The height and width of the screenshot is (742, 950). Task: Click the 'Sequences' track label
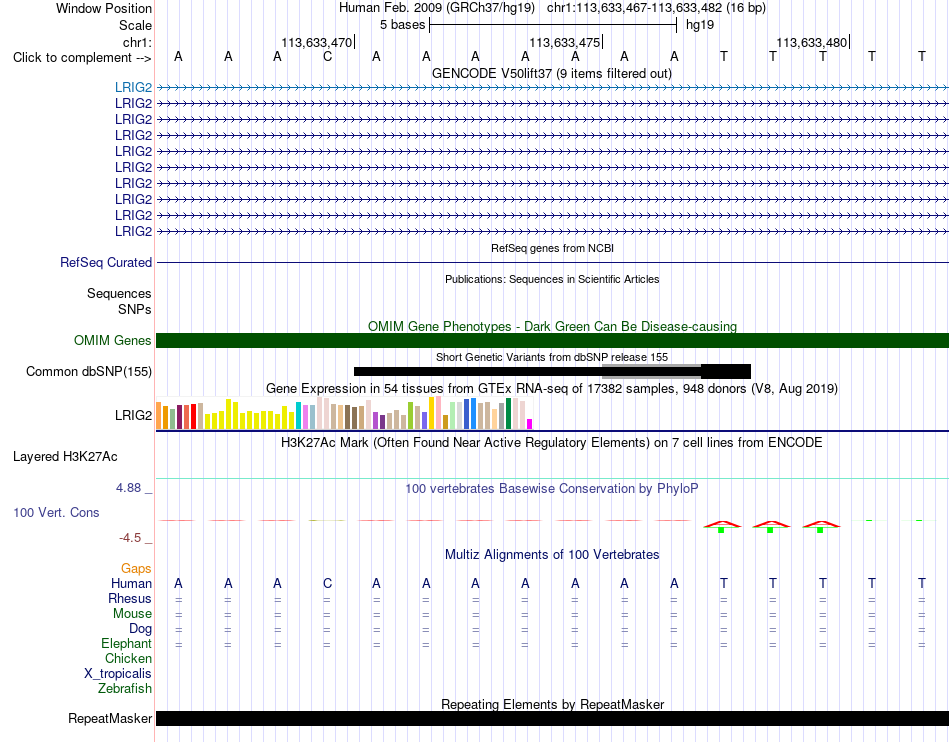click(x=119, y=294)
